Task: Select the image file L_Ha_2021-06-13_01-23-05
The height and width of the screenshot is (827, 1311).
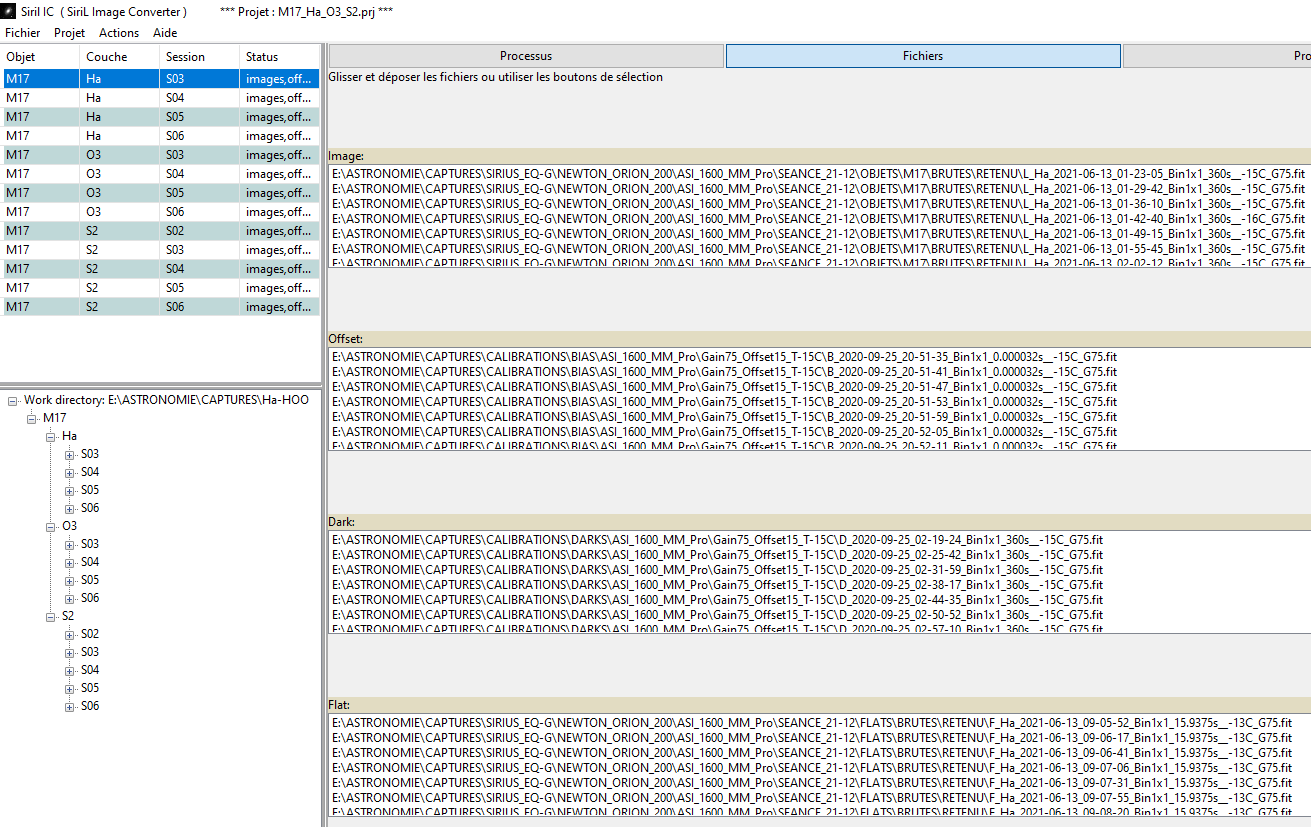Action: click(x=818, y=174)
